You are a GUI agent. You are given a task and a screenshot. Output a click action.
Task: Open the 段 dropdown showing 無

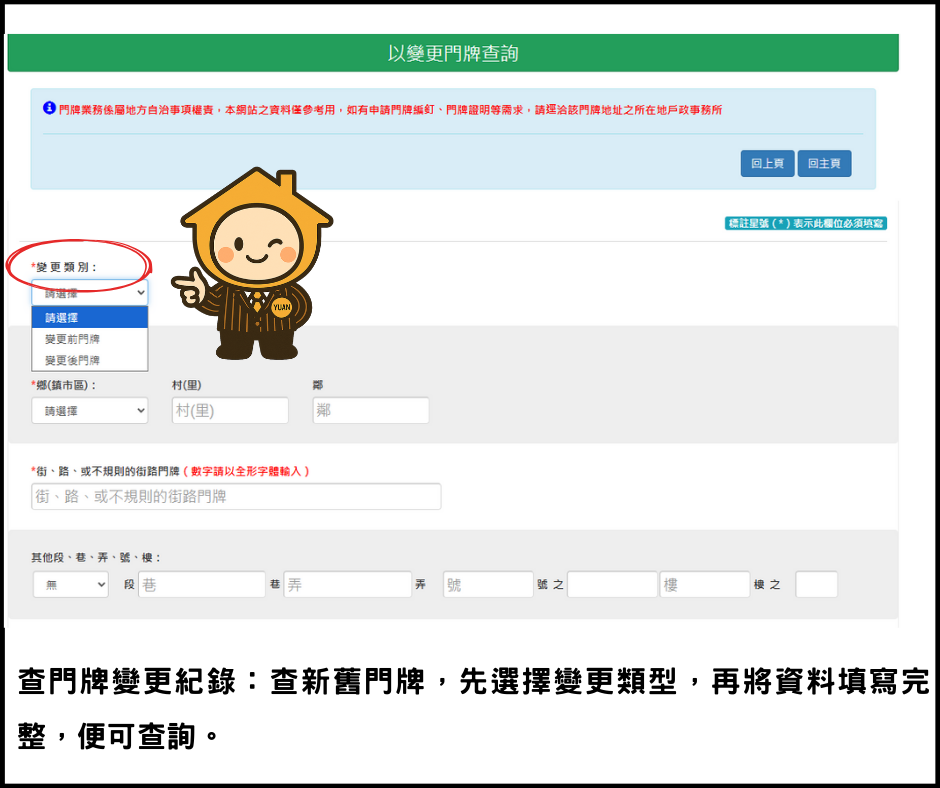[x=70, y=585]
